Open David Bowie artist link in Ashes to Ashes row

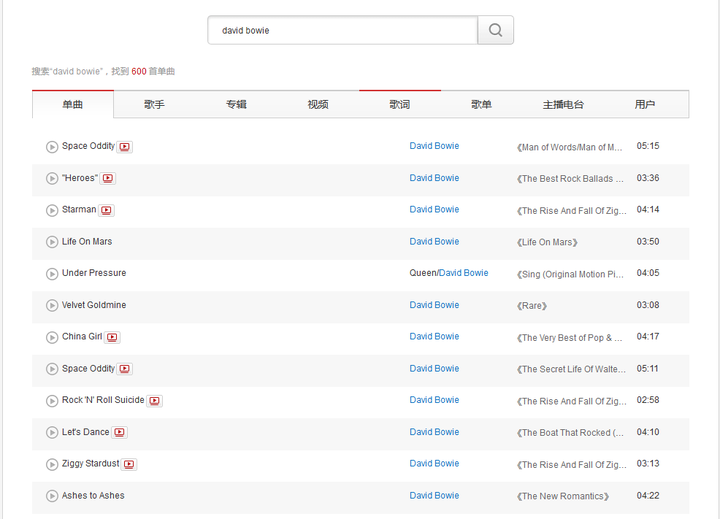(x=434, y=496)
